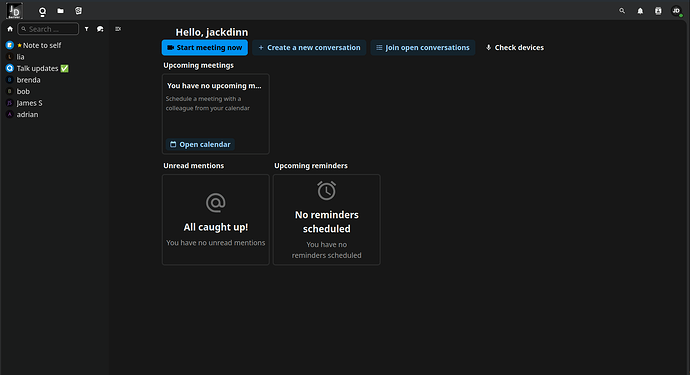690x375 pixels.
Task: Open the conversation filter dropdown
Action: click(87, 29)
